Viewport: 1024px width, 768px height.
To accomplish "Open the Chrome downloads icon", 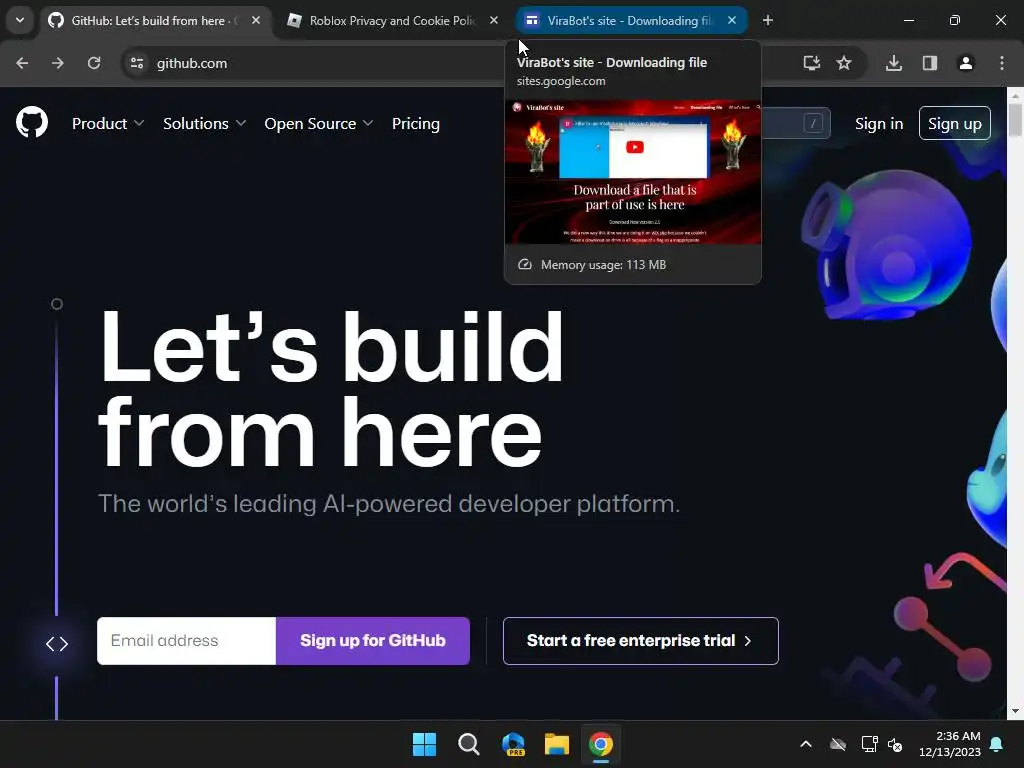I will [x=894, y=63].
